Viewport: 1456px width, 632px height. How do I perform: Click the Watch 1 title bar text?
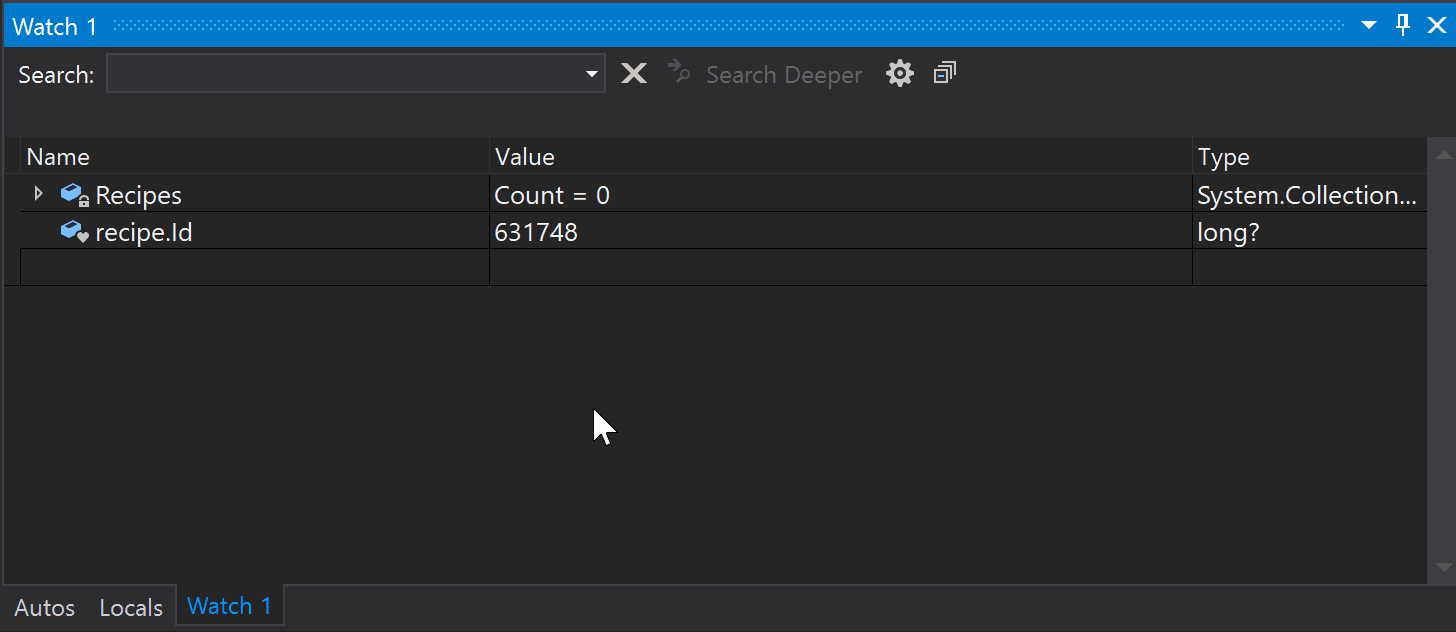[55, 26]
